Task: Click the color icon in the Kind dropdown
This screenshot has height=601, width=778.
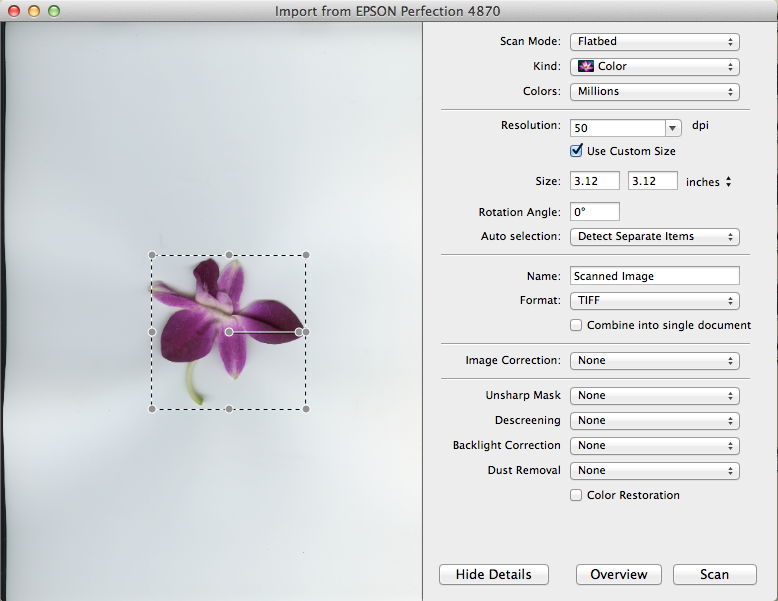Action: pos(586,67)
